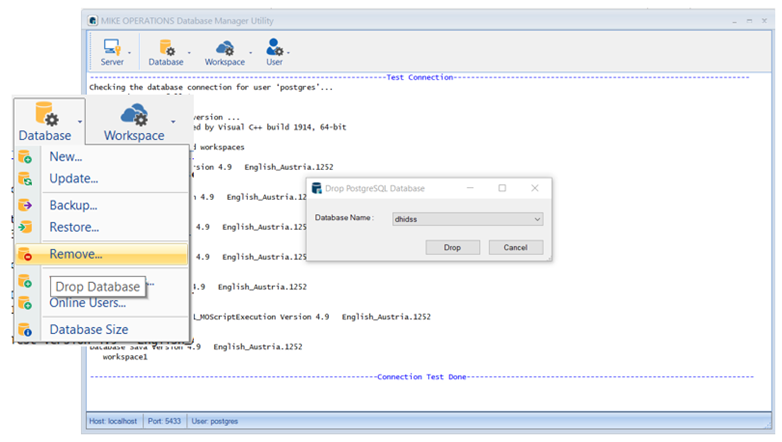The image size is (782, 442).
Task: Close the Drop PostgreSQL Database dialog
Action: [535, 188]
